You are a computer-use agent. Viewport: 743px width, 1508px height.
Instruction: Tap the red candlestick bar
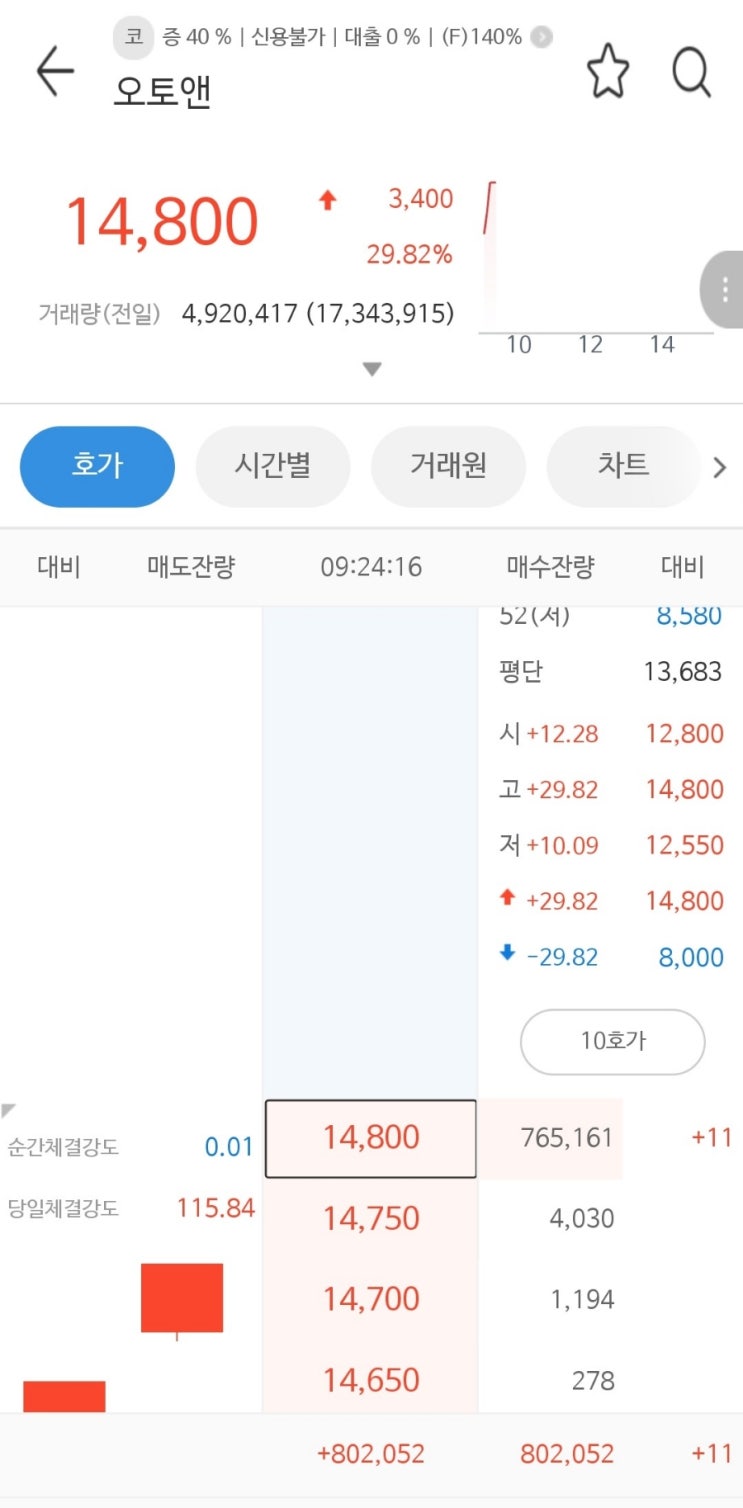182,1298
